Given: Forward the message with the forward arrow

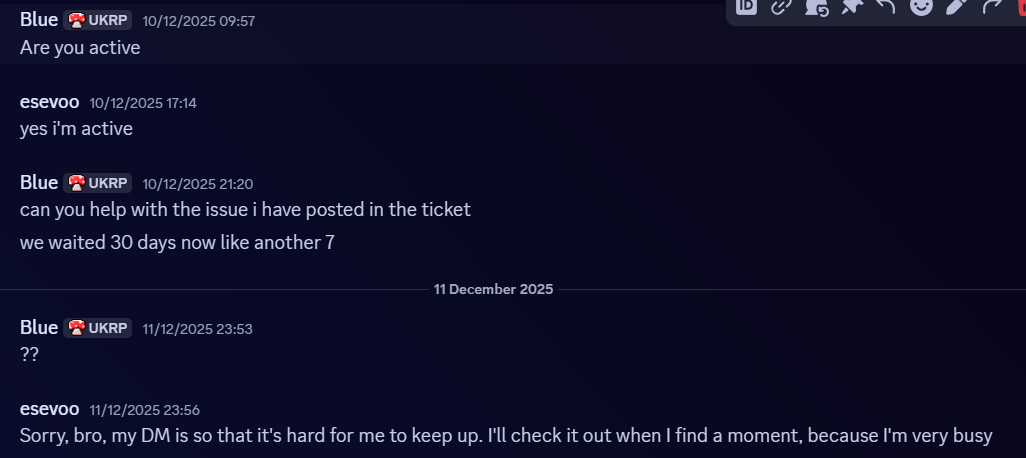Looking at the screenshot, I should (991, 6).
